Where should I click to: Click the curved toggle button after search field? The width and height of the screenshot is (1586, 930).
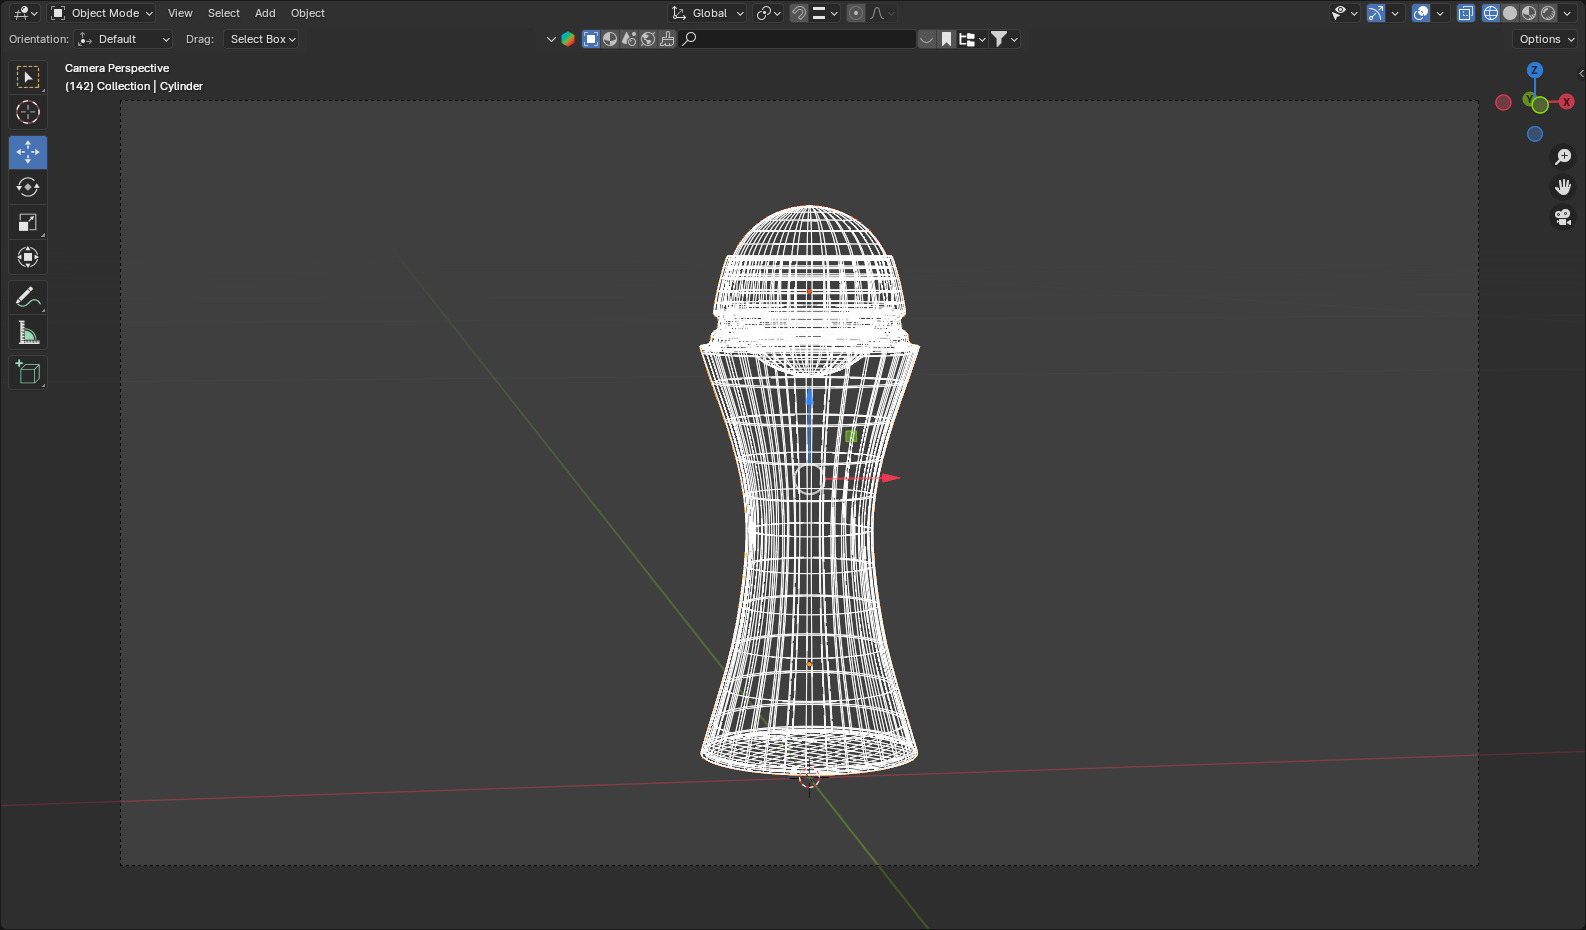tap(927, 39)
